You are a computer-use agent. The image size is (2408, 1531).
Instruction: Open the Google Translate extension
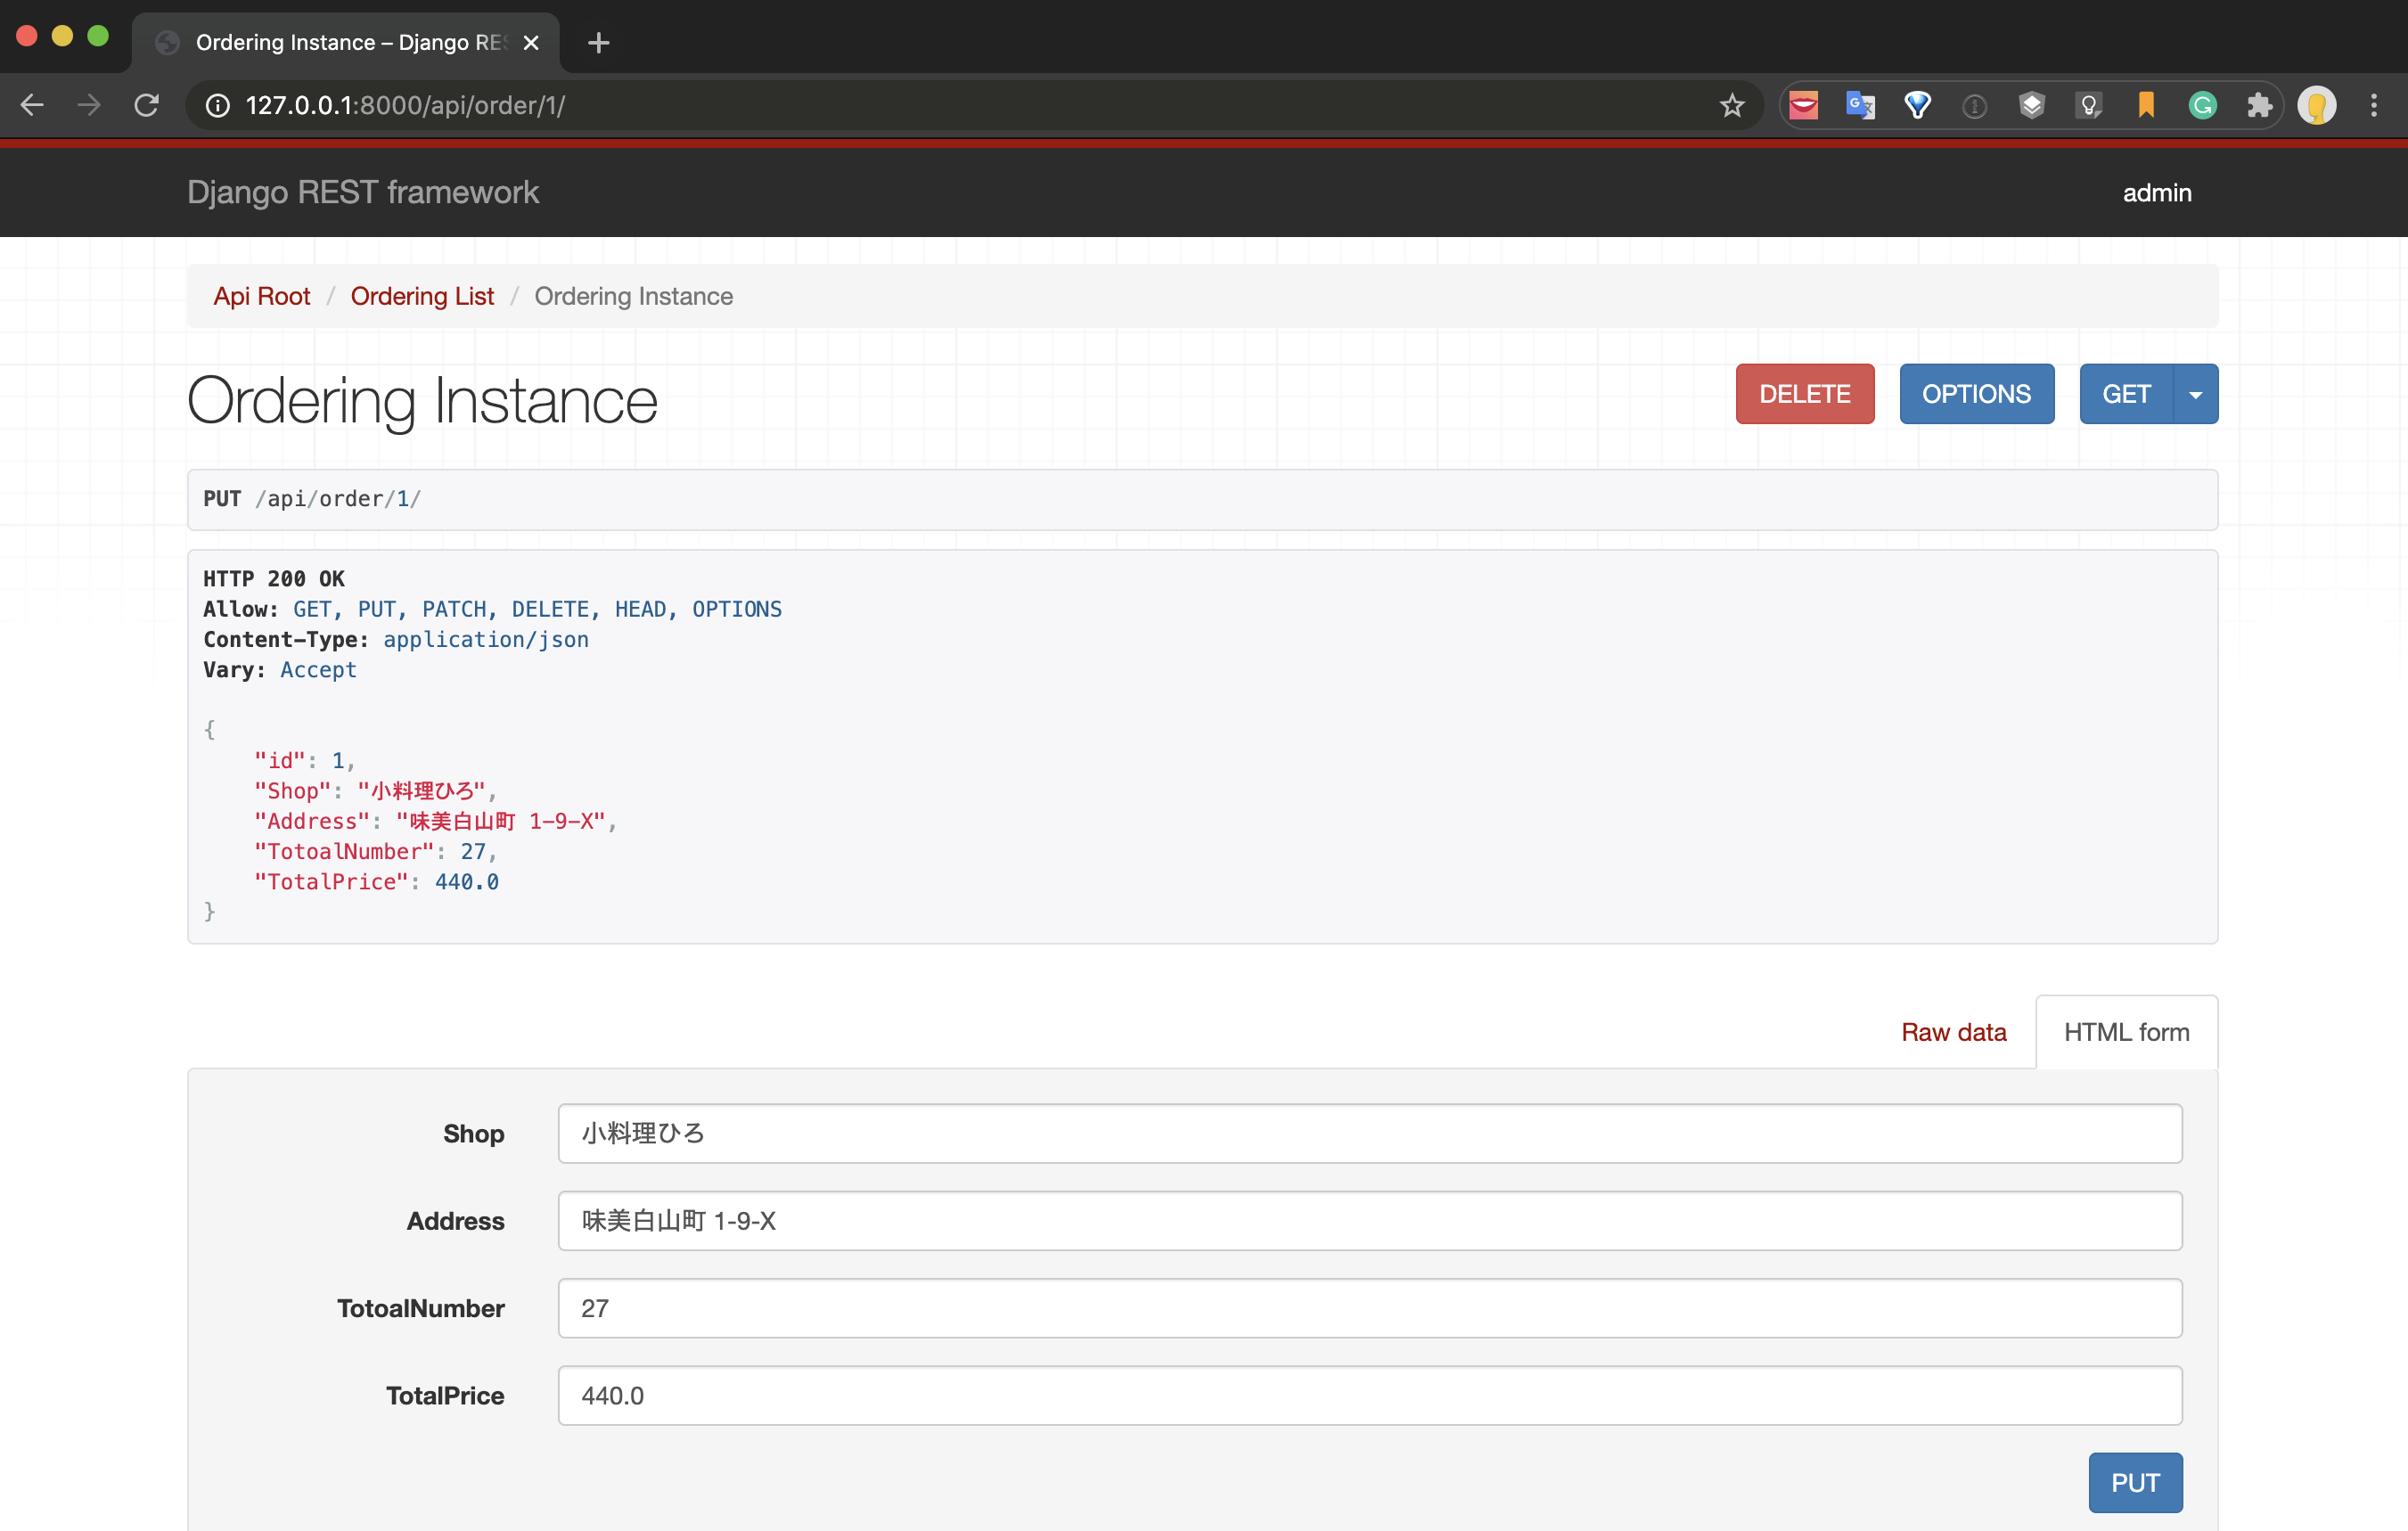point(1859,105)
